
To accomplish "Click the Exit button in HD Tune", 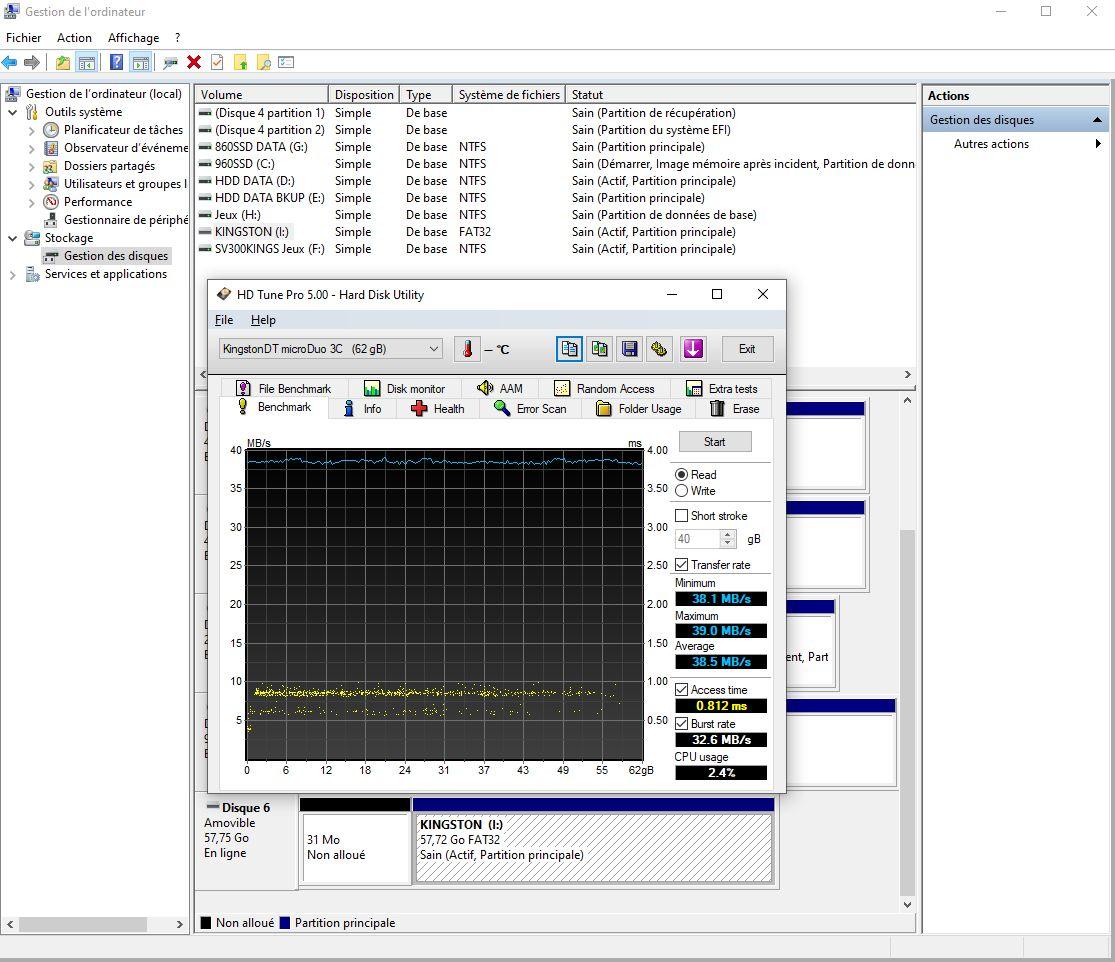I will click(747, 349).
